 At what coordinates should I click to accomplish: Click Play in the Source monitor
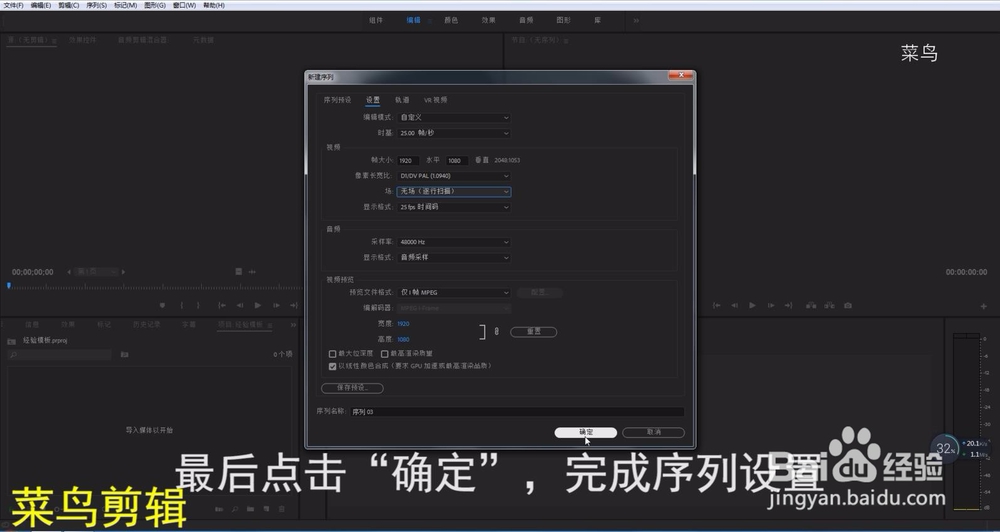click(x=258, y=306)
